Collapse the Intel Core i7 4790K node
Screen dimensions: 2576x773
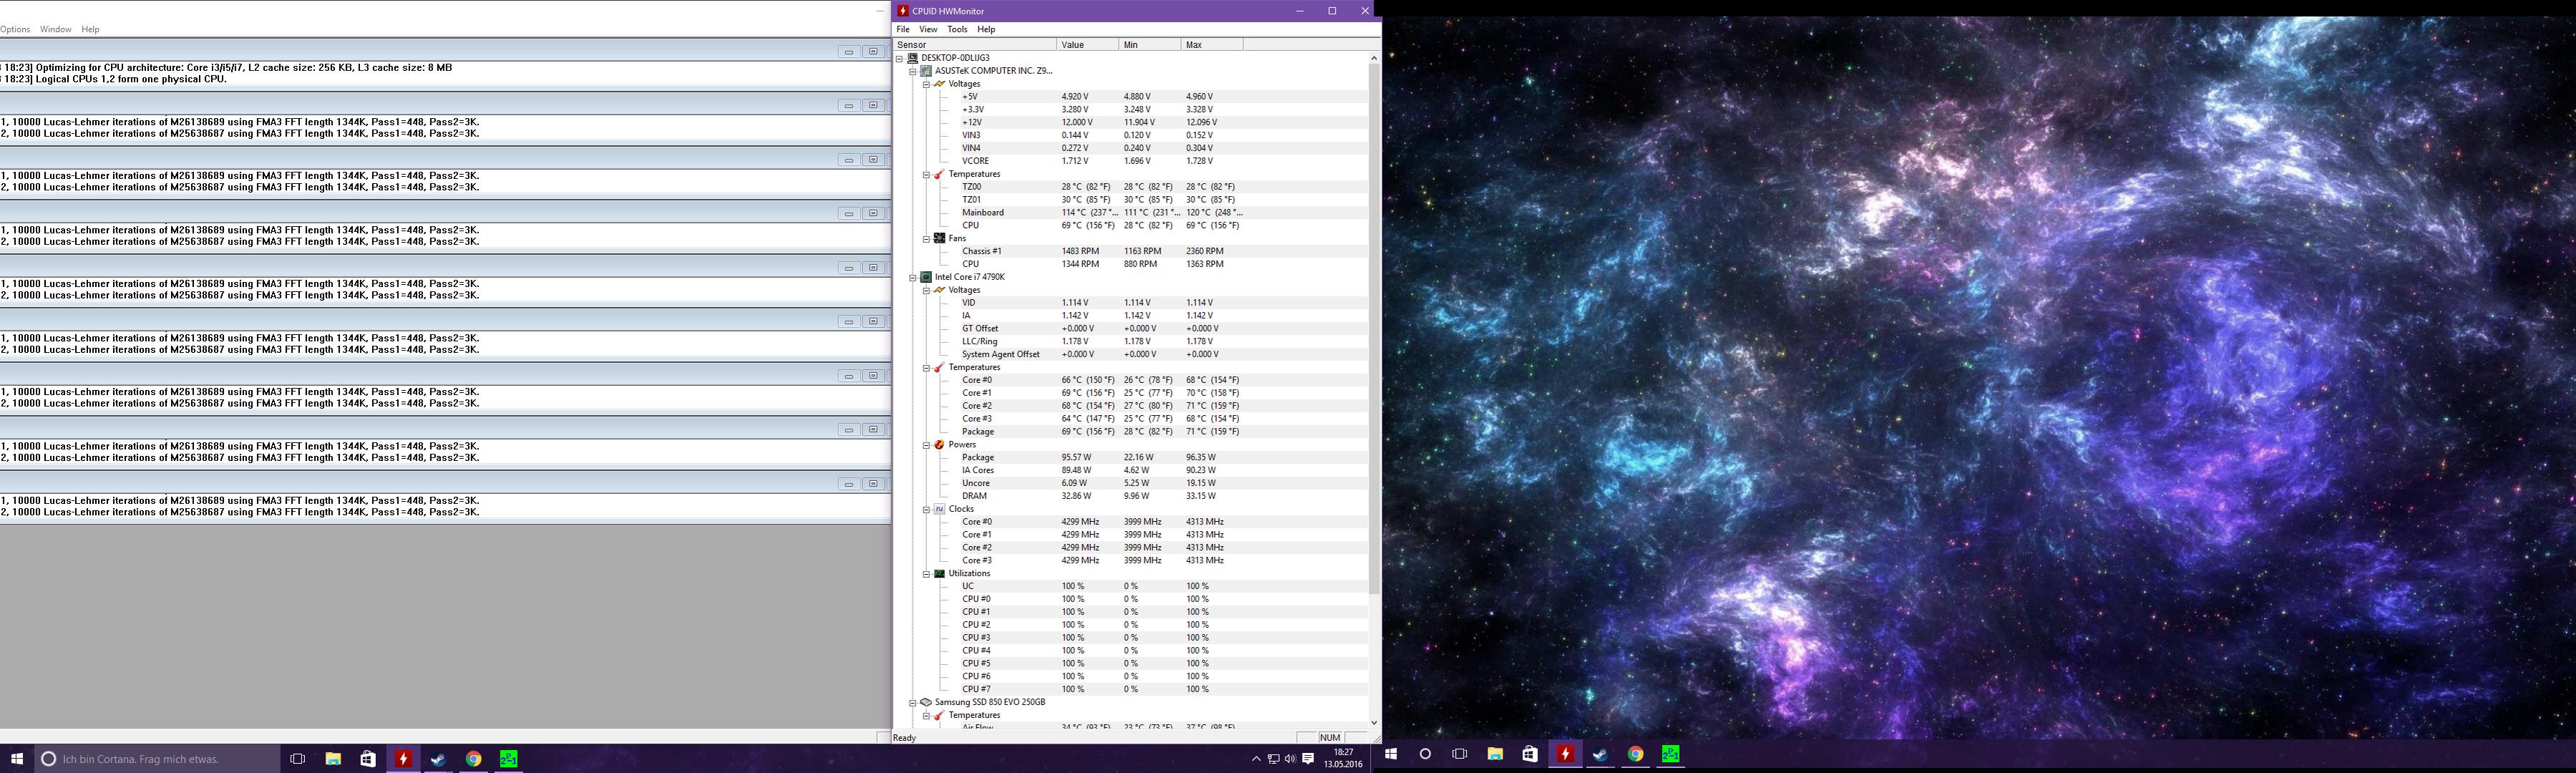pos(913,277)
